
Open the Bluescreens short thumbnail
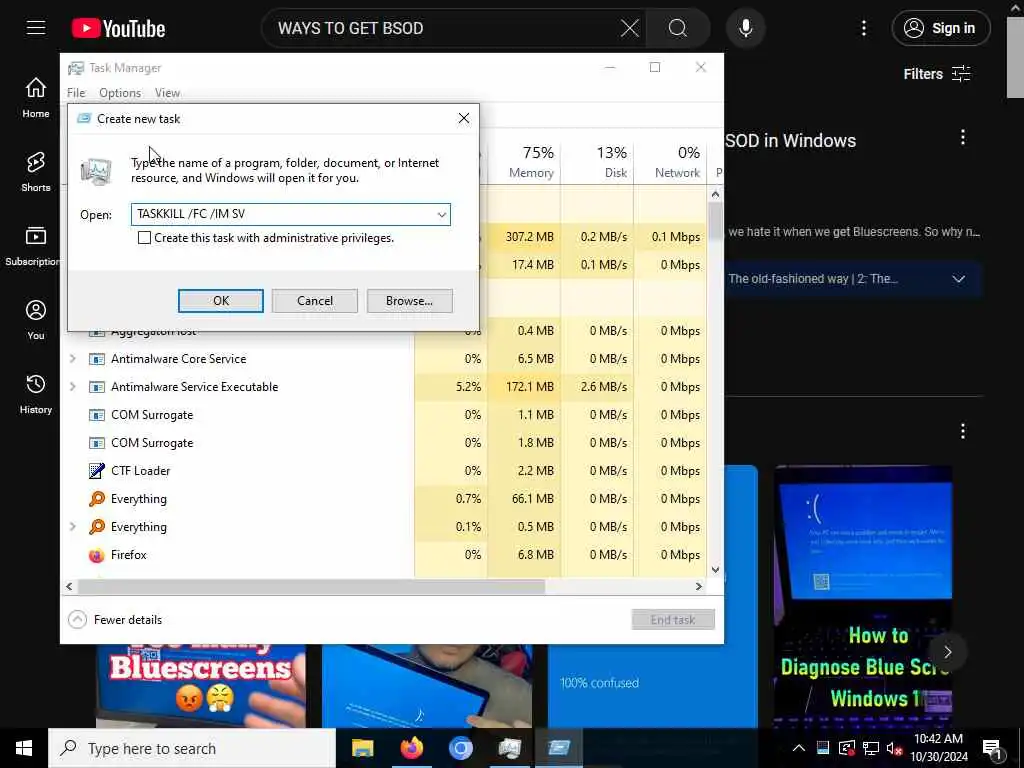(x=200, y=686)
